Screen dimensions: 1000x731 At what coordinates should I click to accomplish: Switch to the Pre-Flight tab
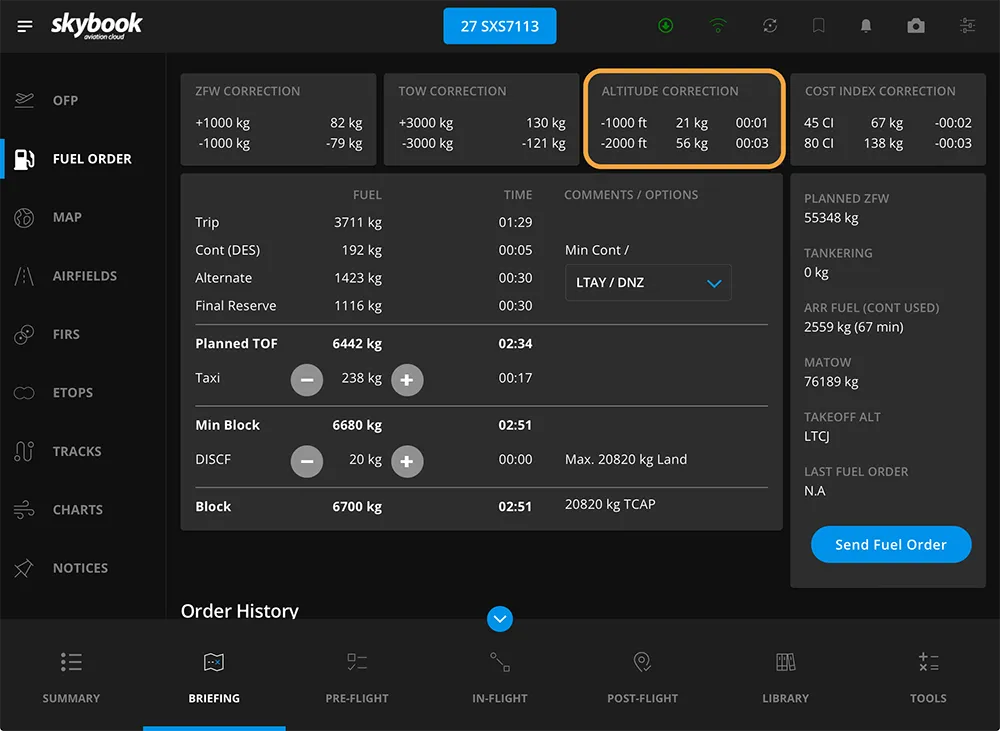click(x=357, y=677)
